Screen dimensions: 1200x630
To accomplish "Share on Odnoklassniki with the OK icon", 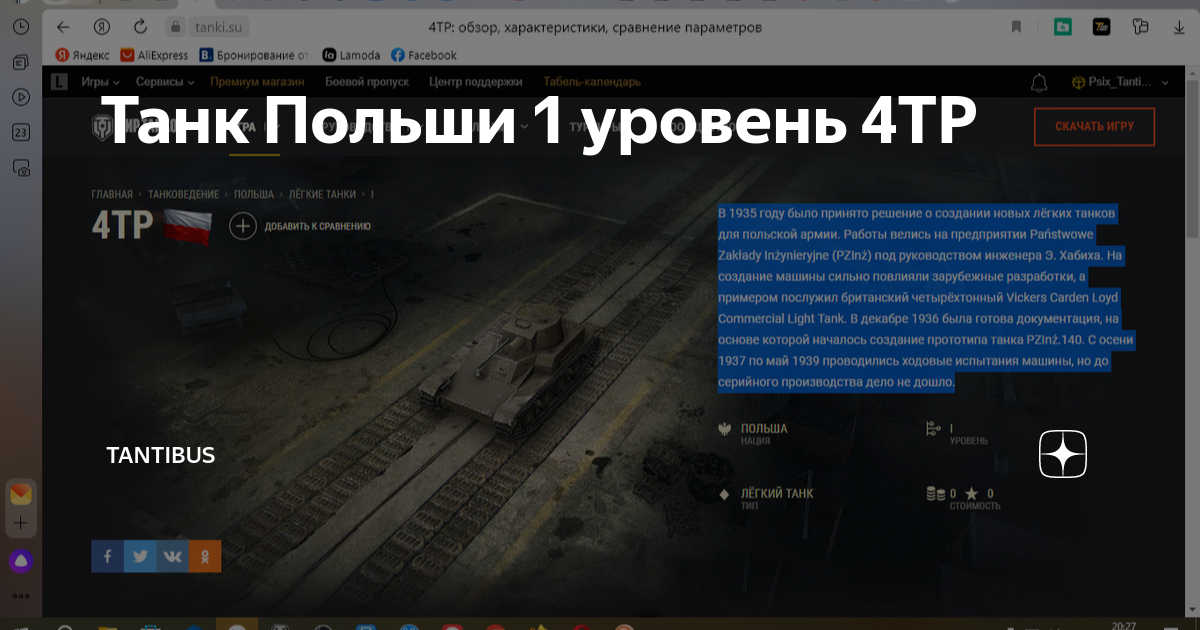I will [205, 557].
